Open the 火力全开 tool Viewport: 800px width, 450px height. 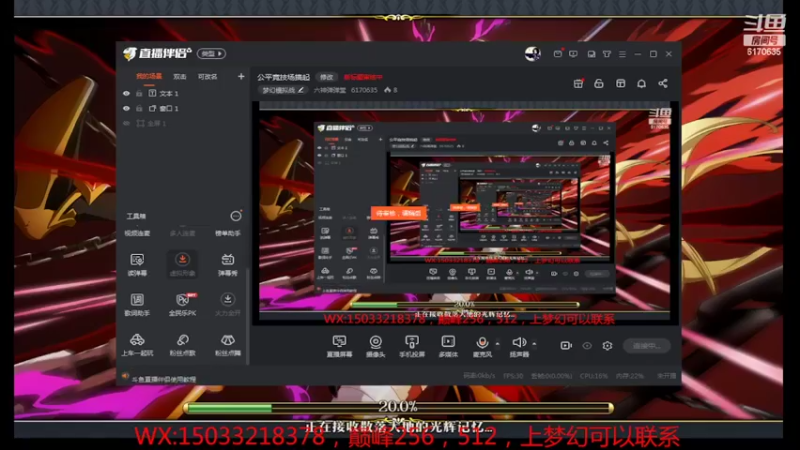click(x=228, y=305)
